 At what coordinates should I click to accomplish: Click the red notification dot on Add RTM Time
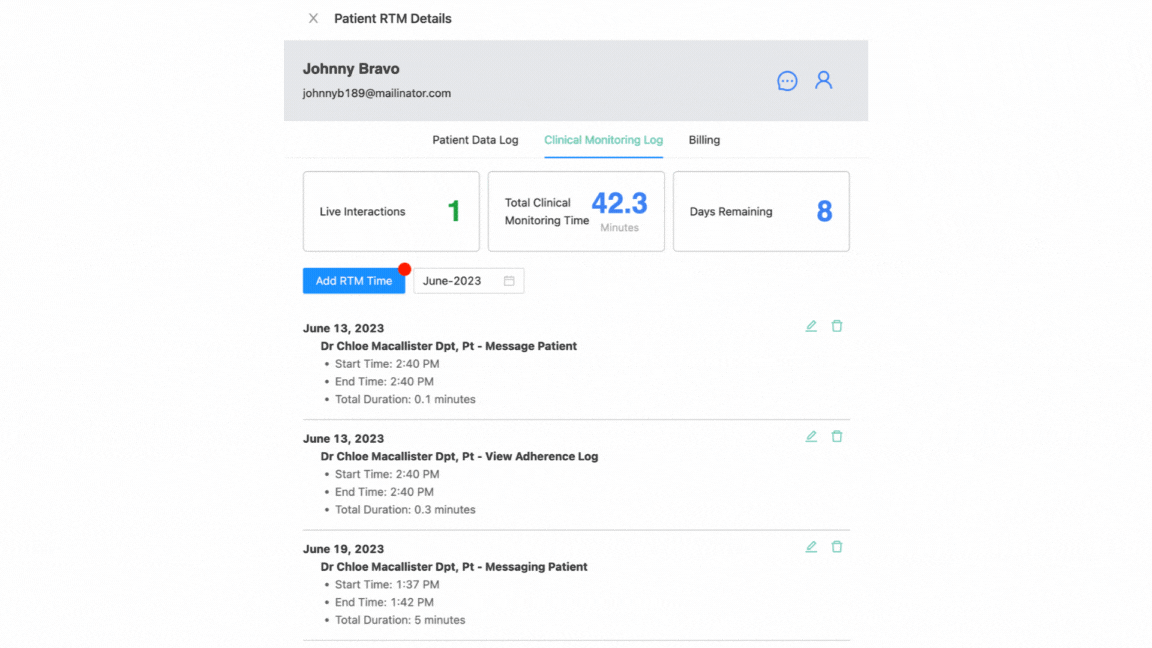[404, 269]
